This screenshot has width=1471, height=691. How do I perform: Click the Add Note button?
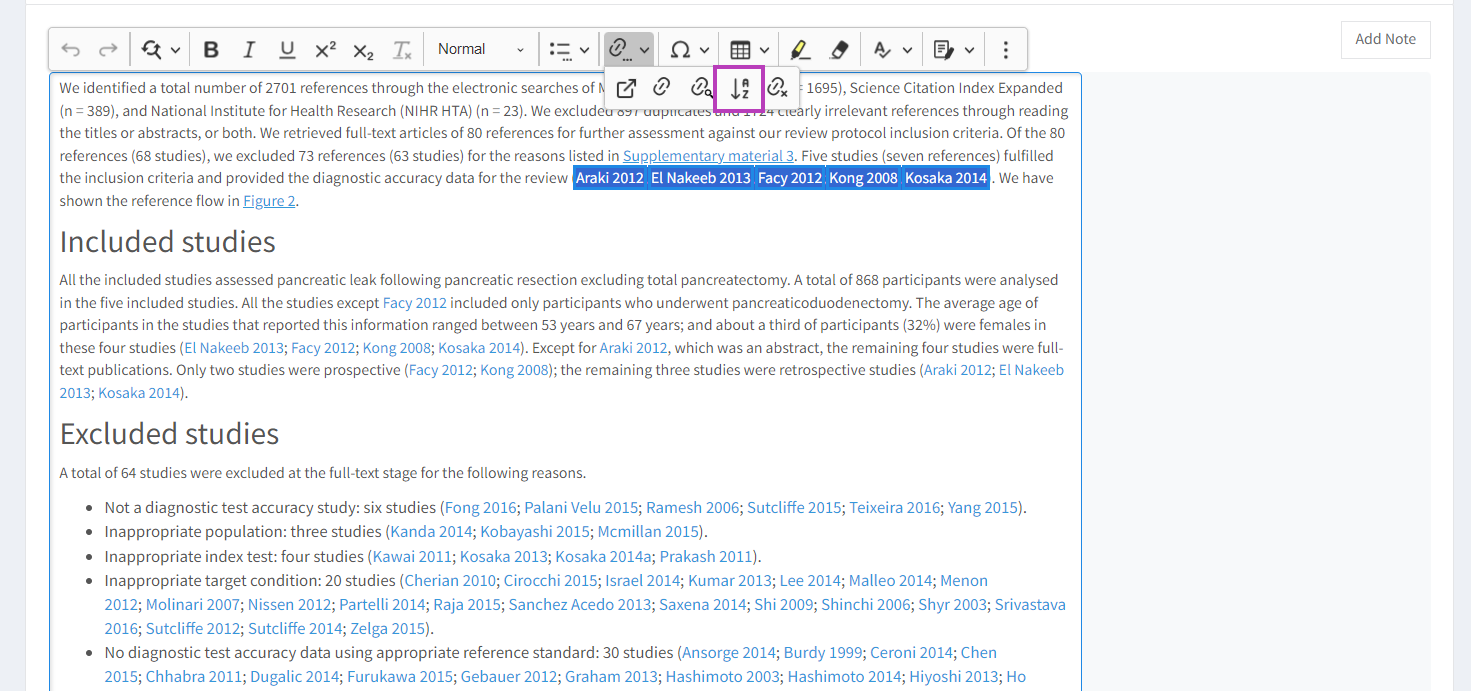pos(1385,39)
